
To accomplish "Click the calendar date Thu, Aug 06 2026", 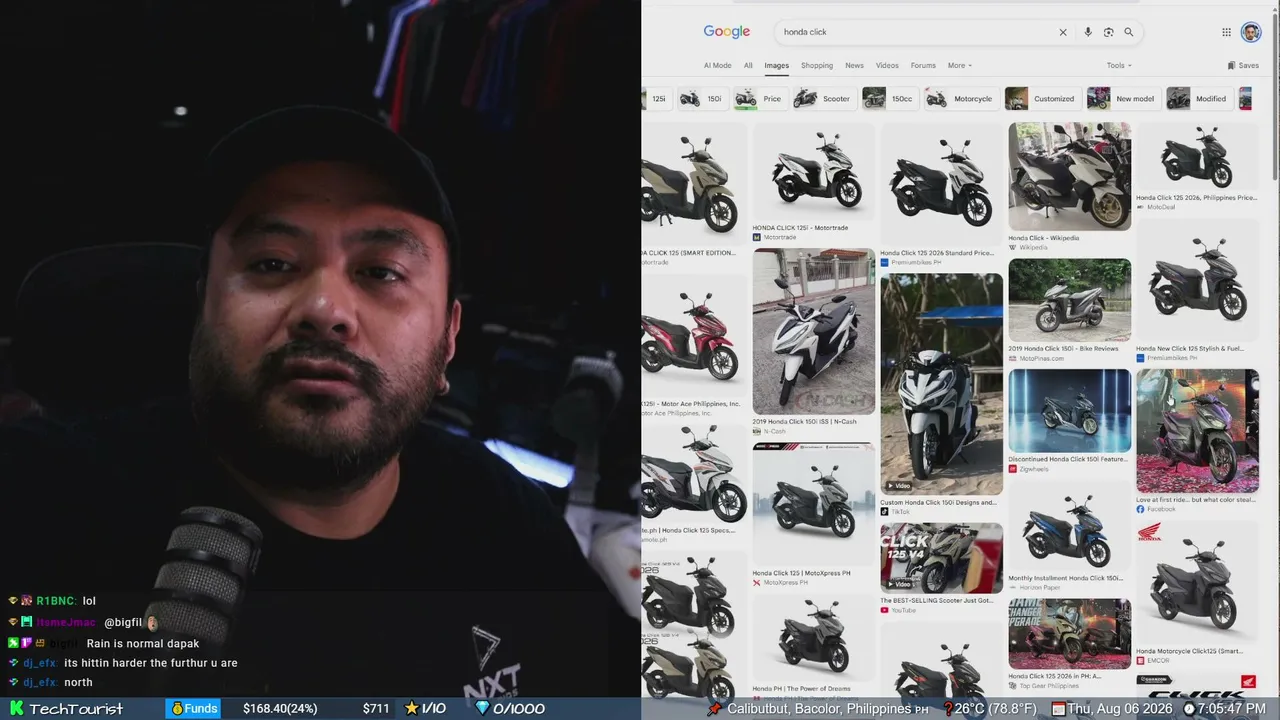I will (1113, 709).
